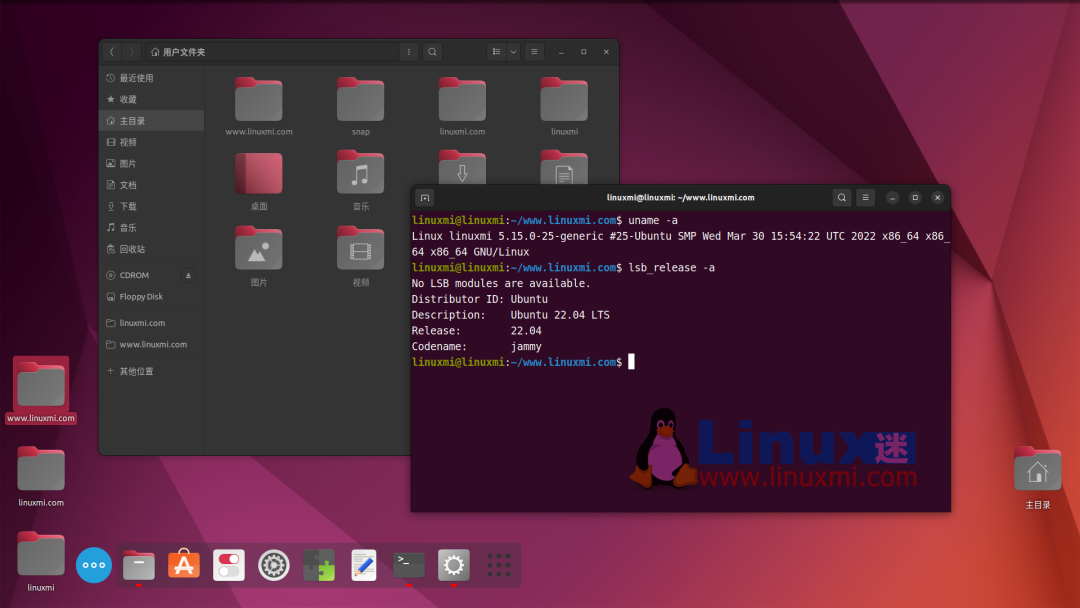Open the view options dropdown chevron

512,51
